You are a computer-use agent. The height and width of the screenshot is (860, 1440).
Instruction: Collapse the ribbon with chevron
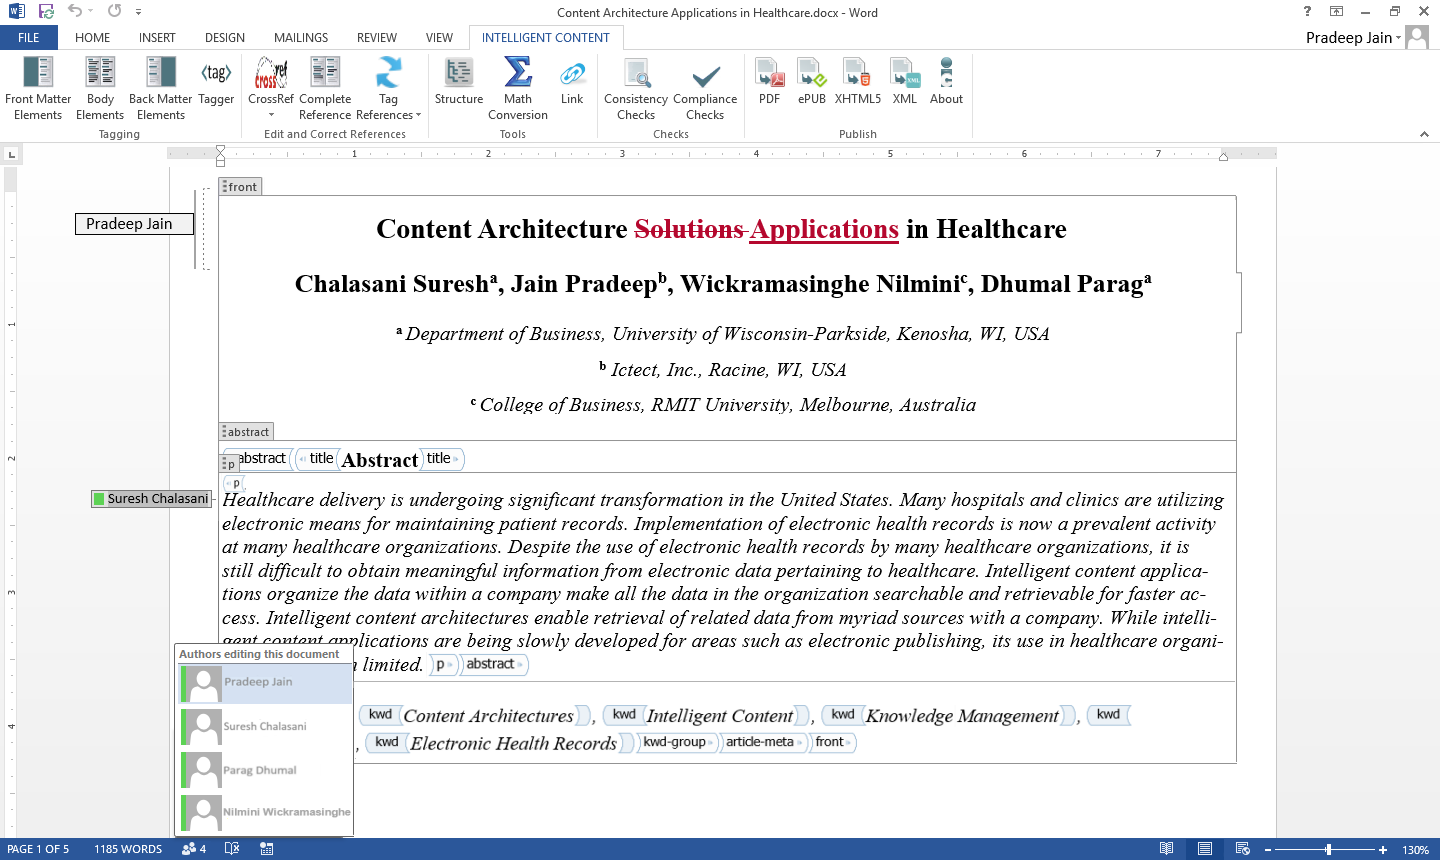tap(1424, 134)
